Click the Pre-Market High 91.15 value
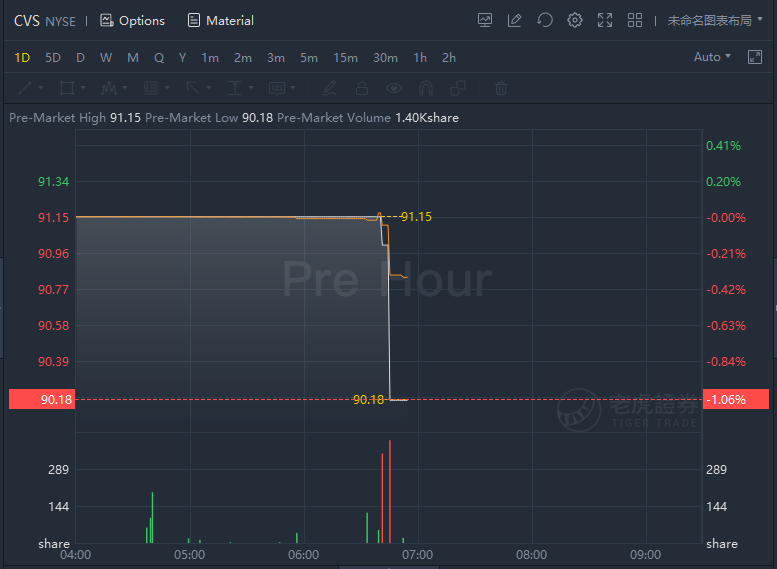Image resolution: width=777 pixels, height=569 pixels. 125,118
